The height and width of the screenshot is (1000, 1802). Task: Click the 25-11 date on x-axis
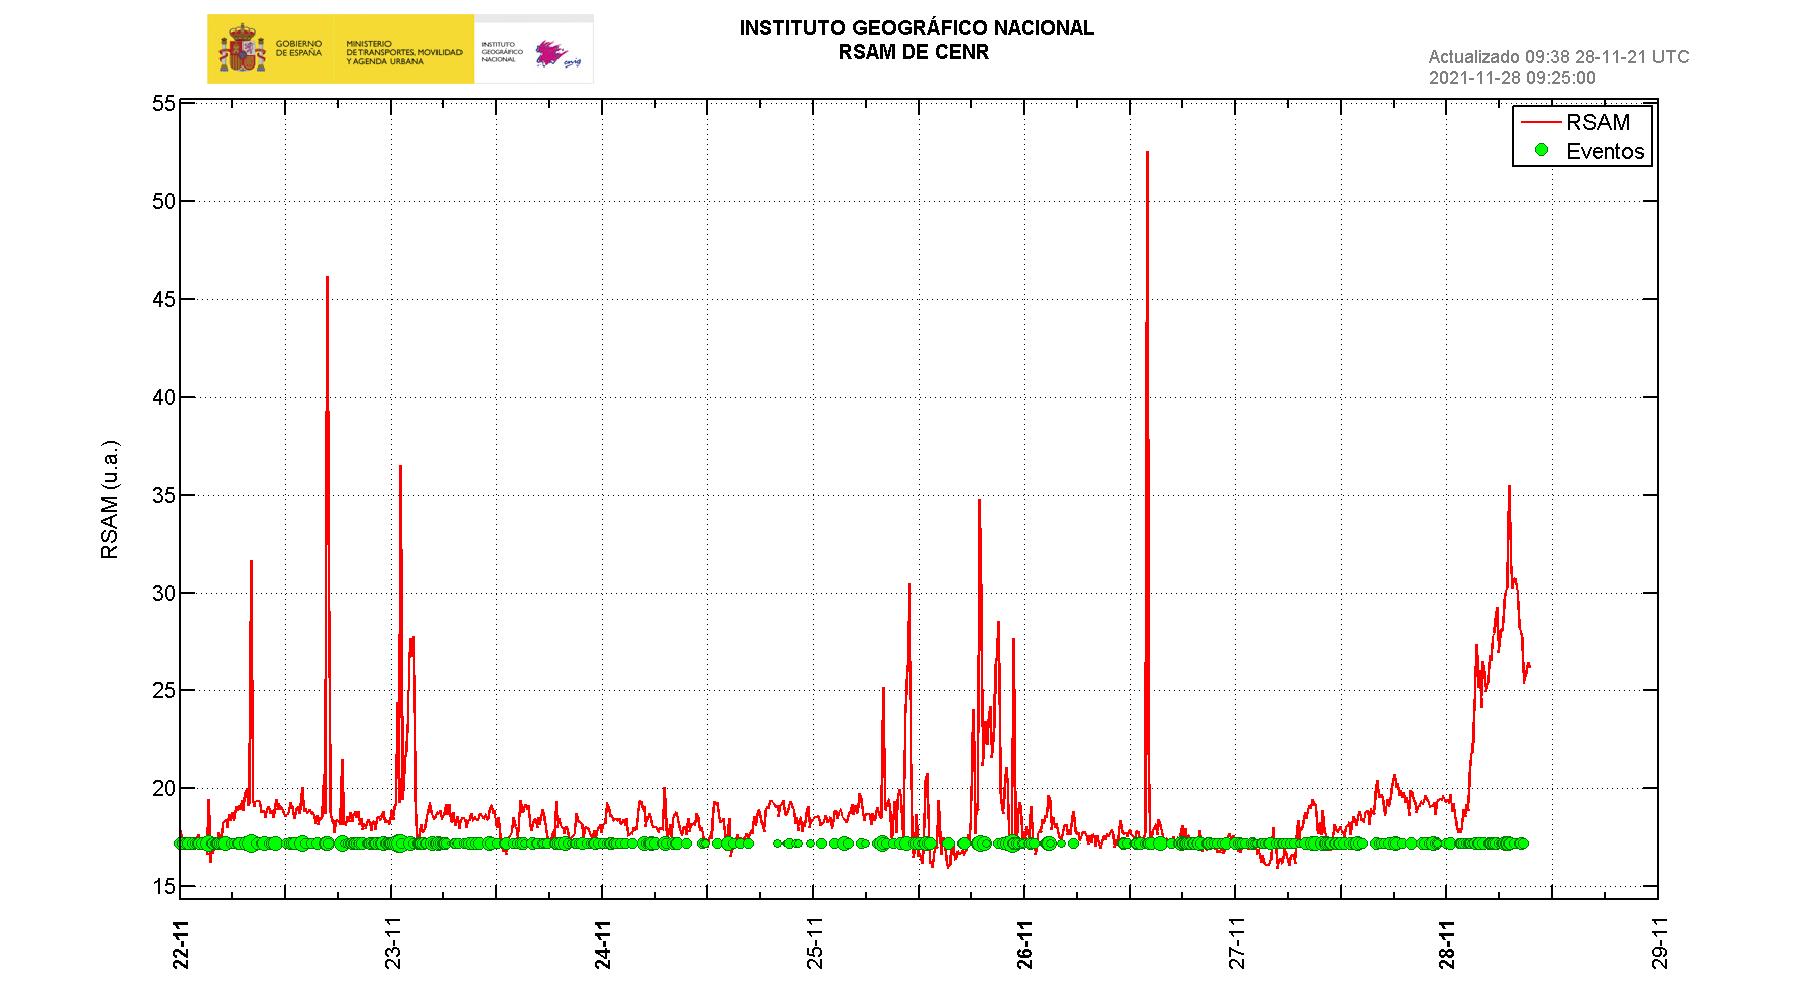click(815, 944)
